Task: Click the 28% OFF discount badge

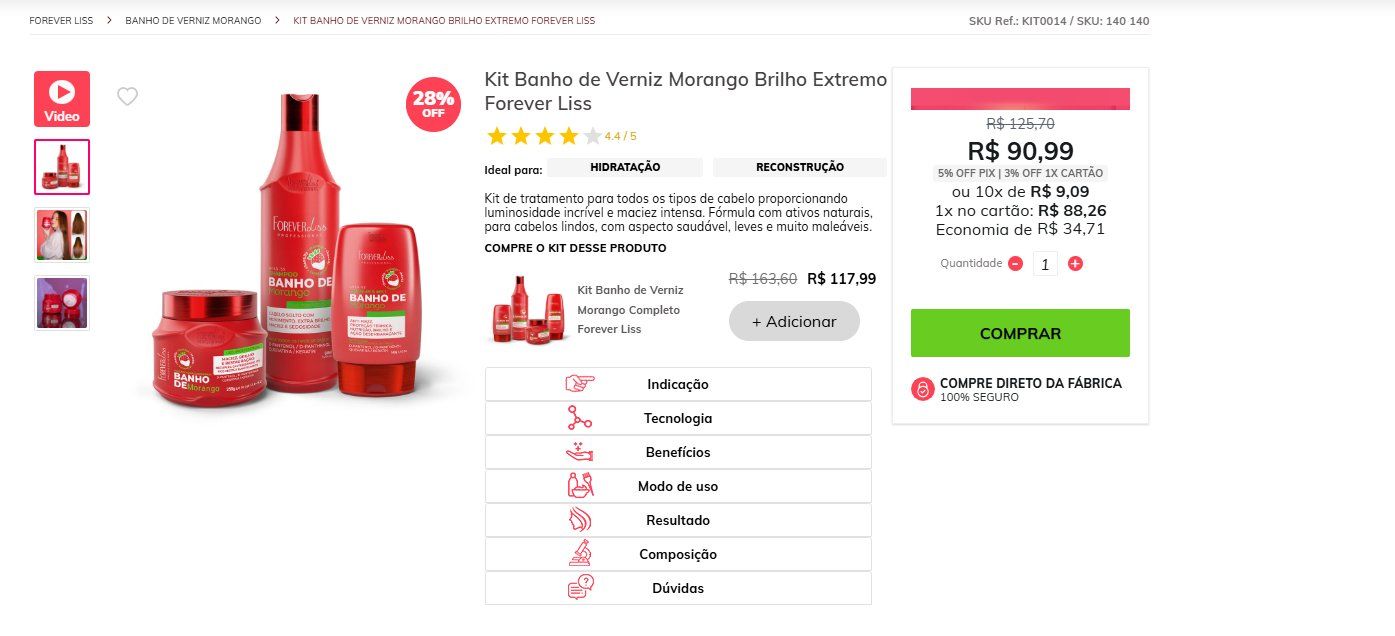Action: (433, 103)
